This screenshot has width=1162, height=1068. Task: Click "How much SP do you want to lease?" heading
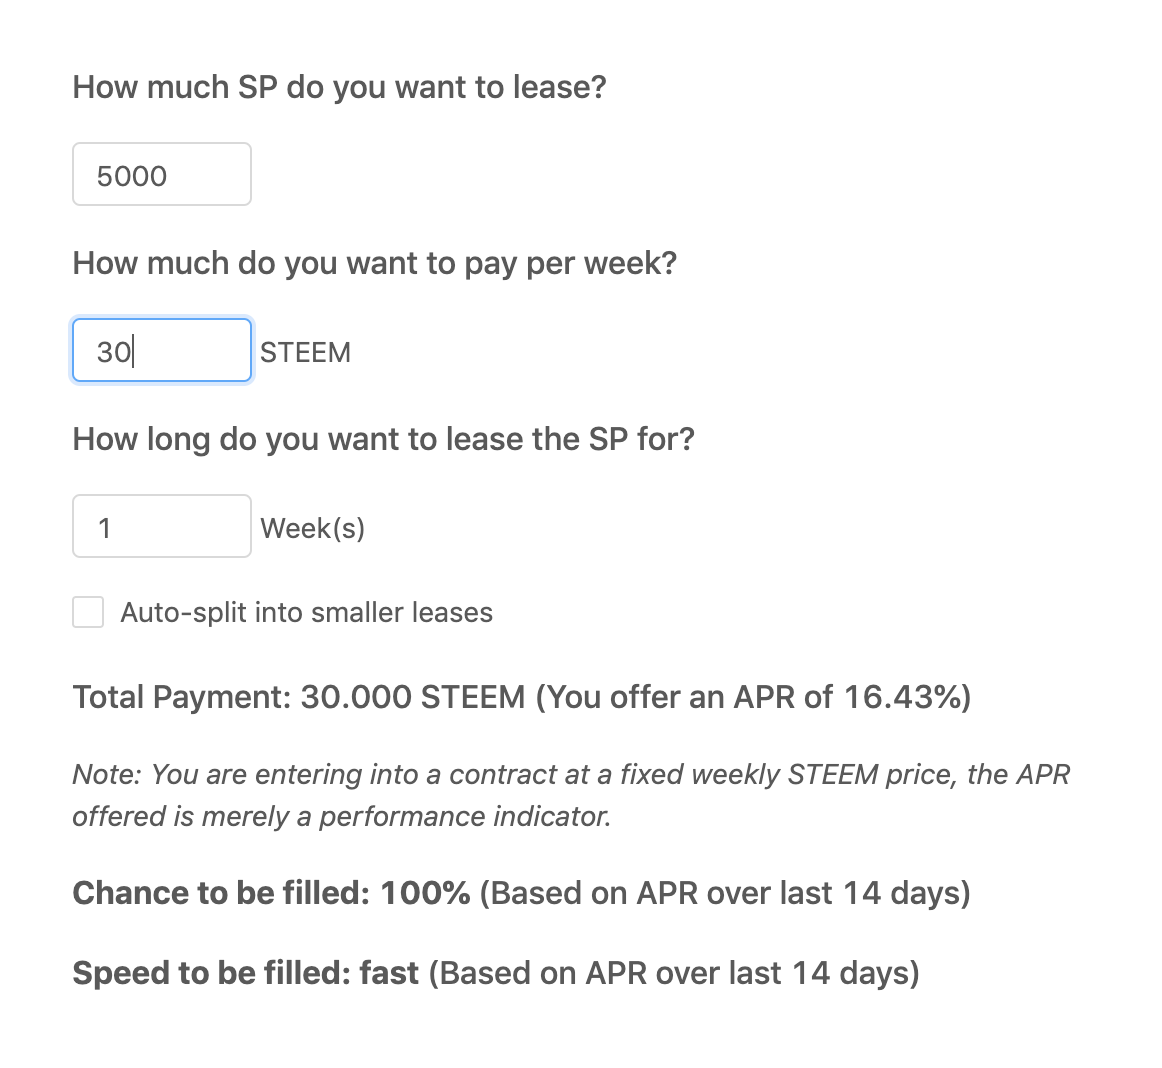[x=339, y=87]
